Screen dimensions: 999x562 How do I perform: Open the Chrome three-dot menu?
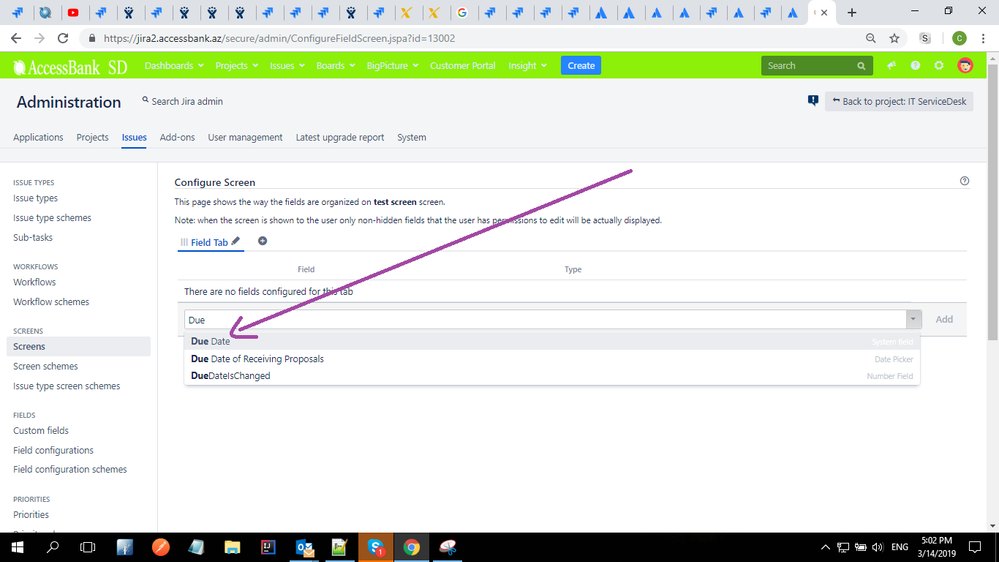[983, 38]
